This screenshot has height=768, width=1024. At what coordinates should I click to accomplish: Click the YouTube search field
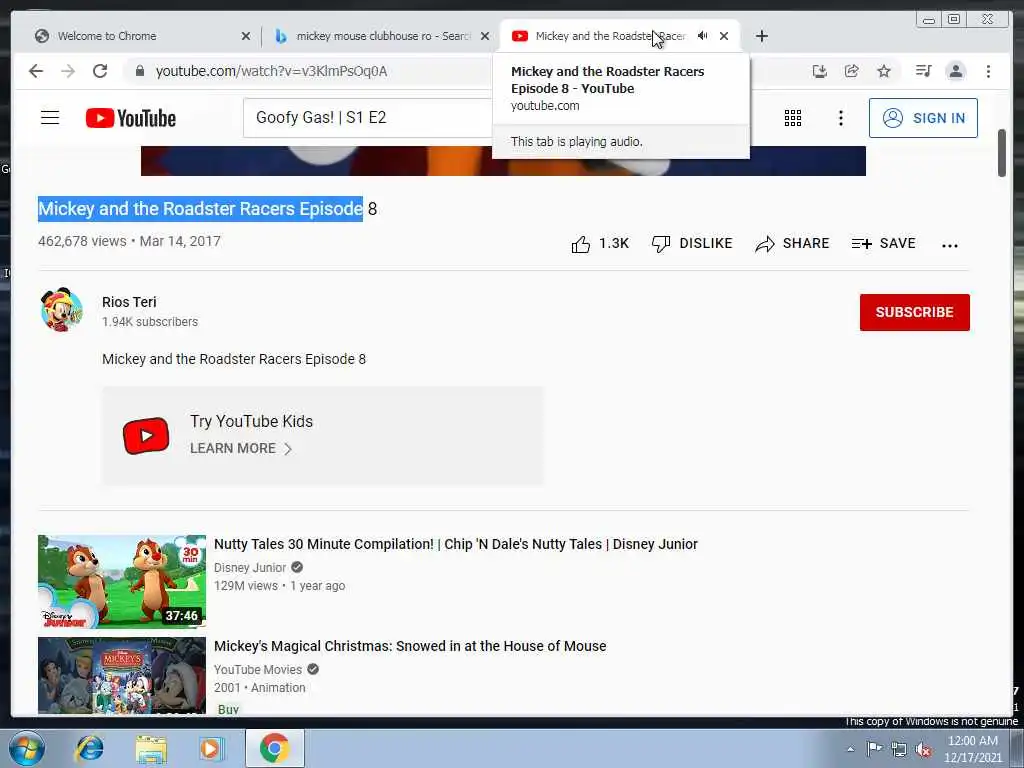click(367, 118)
